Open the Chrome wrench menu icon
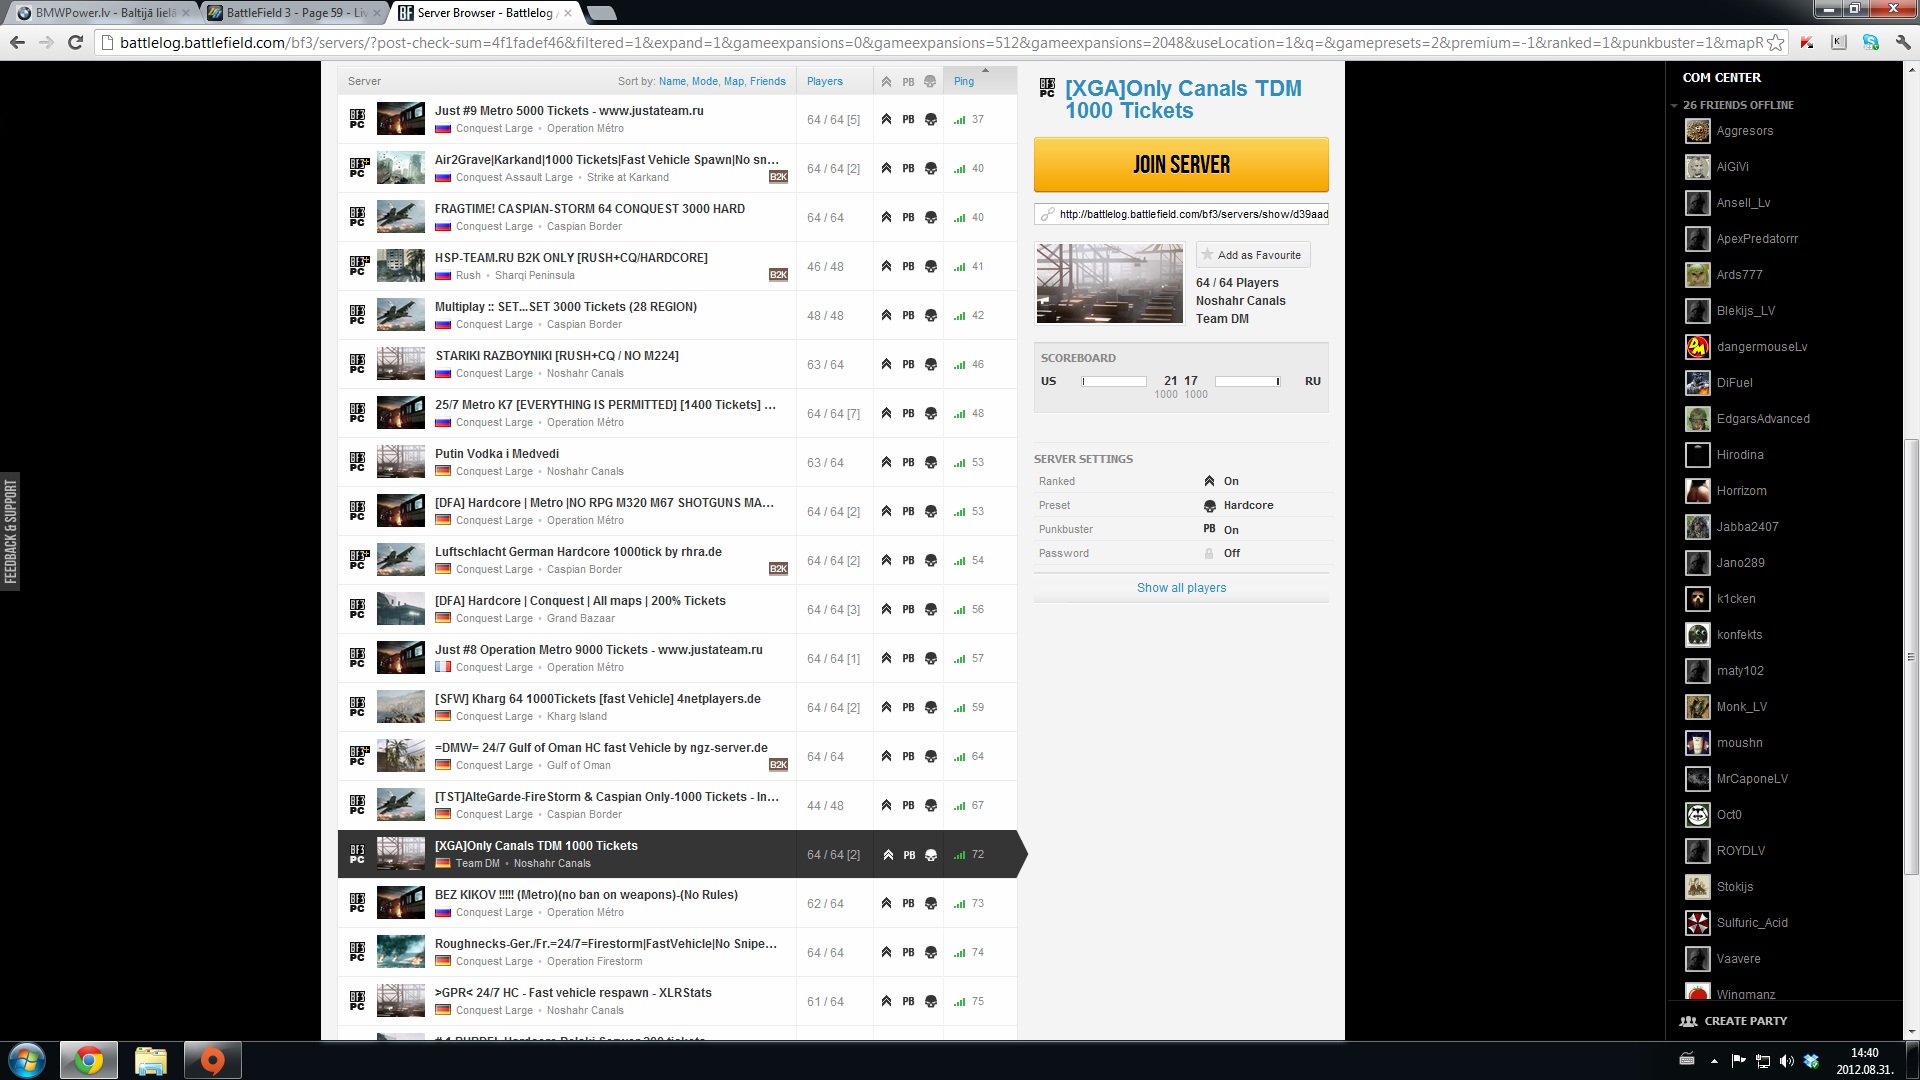Image resolution: width=1920 pixels, height=1080 pixels. tap(1902, 42)
